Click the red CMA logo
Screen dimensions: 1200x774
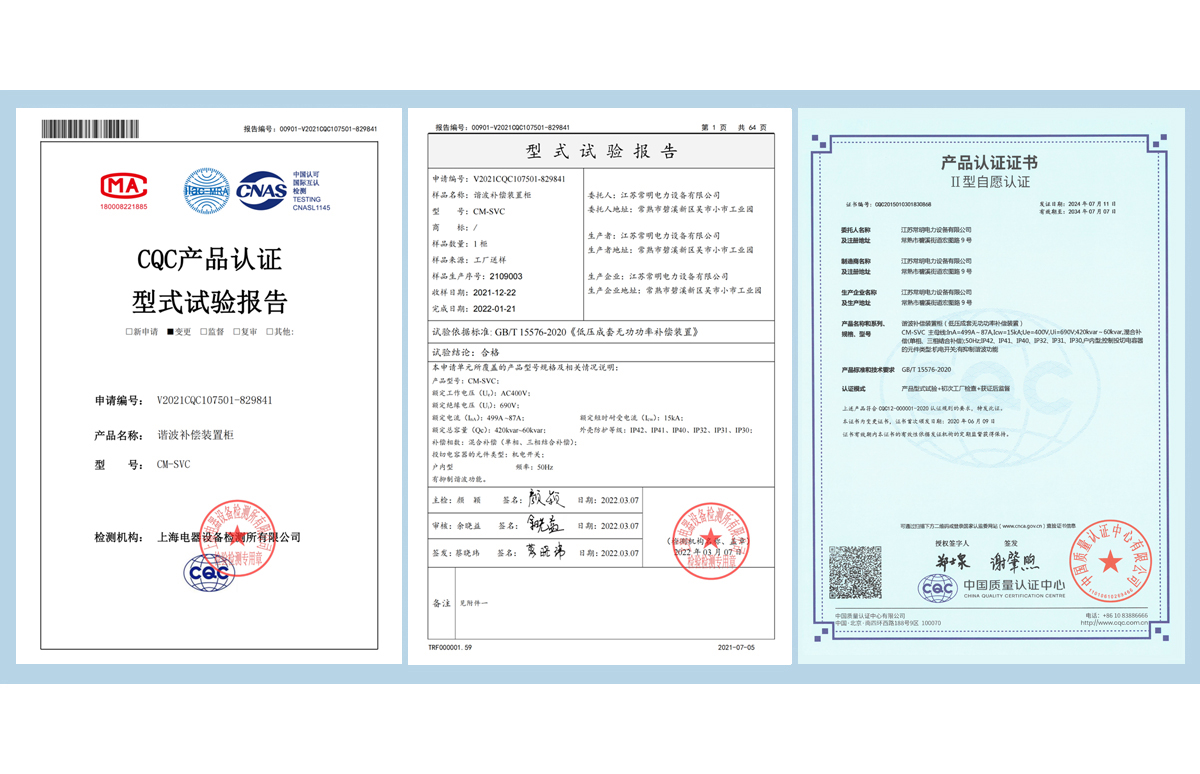coord(123,186)
